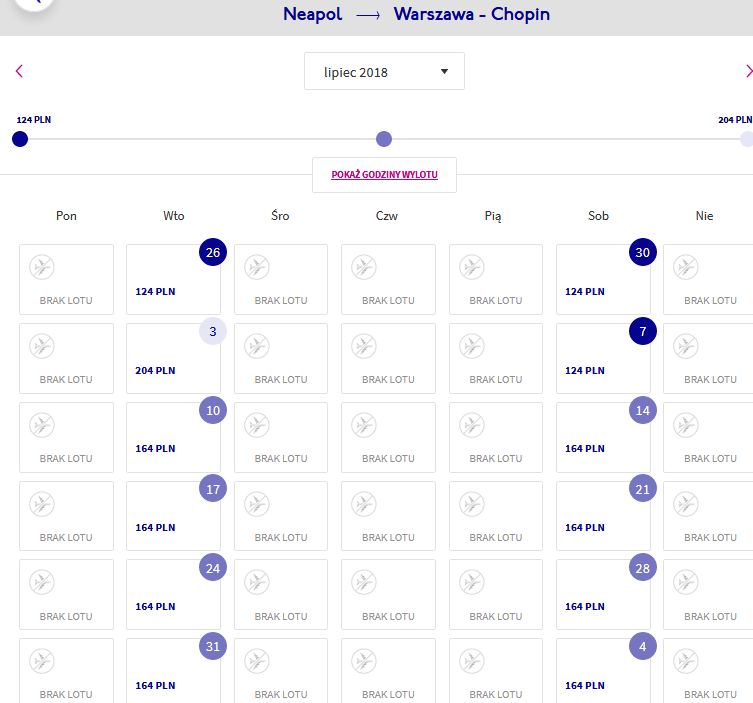Select the middle price slider point
Viewport: 753px width, 703px height.
pos(384,139)
